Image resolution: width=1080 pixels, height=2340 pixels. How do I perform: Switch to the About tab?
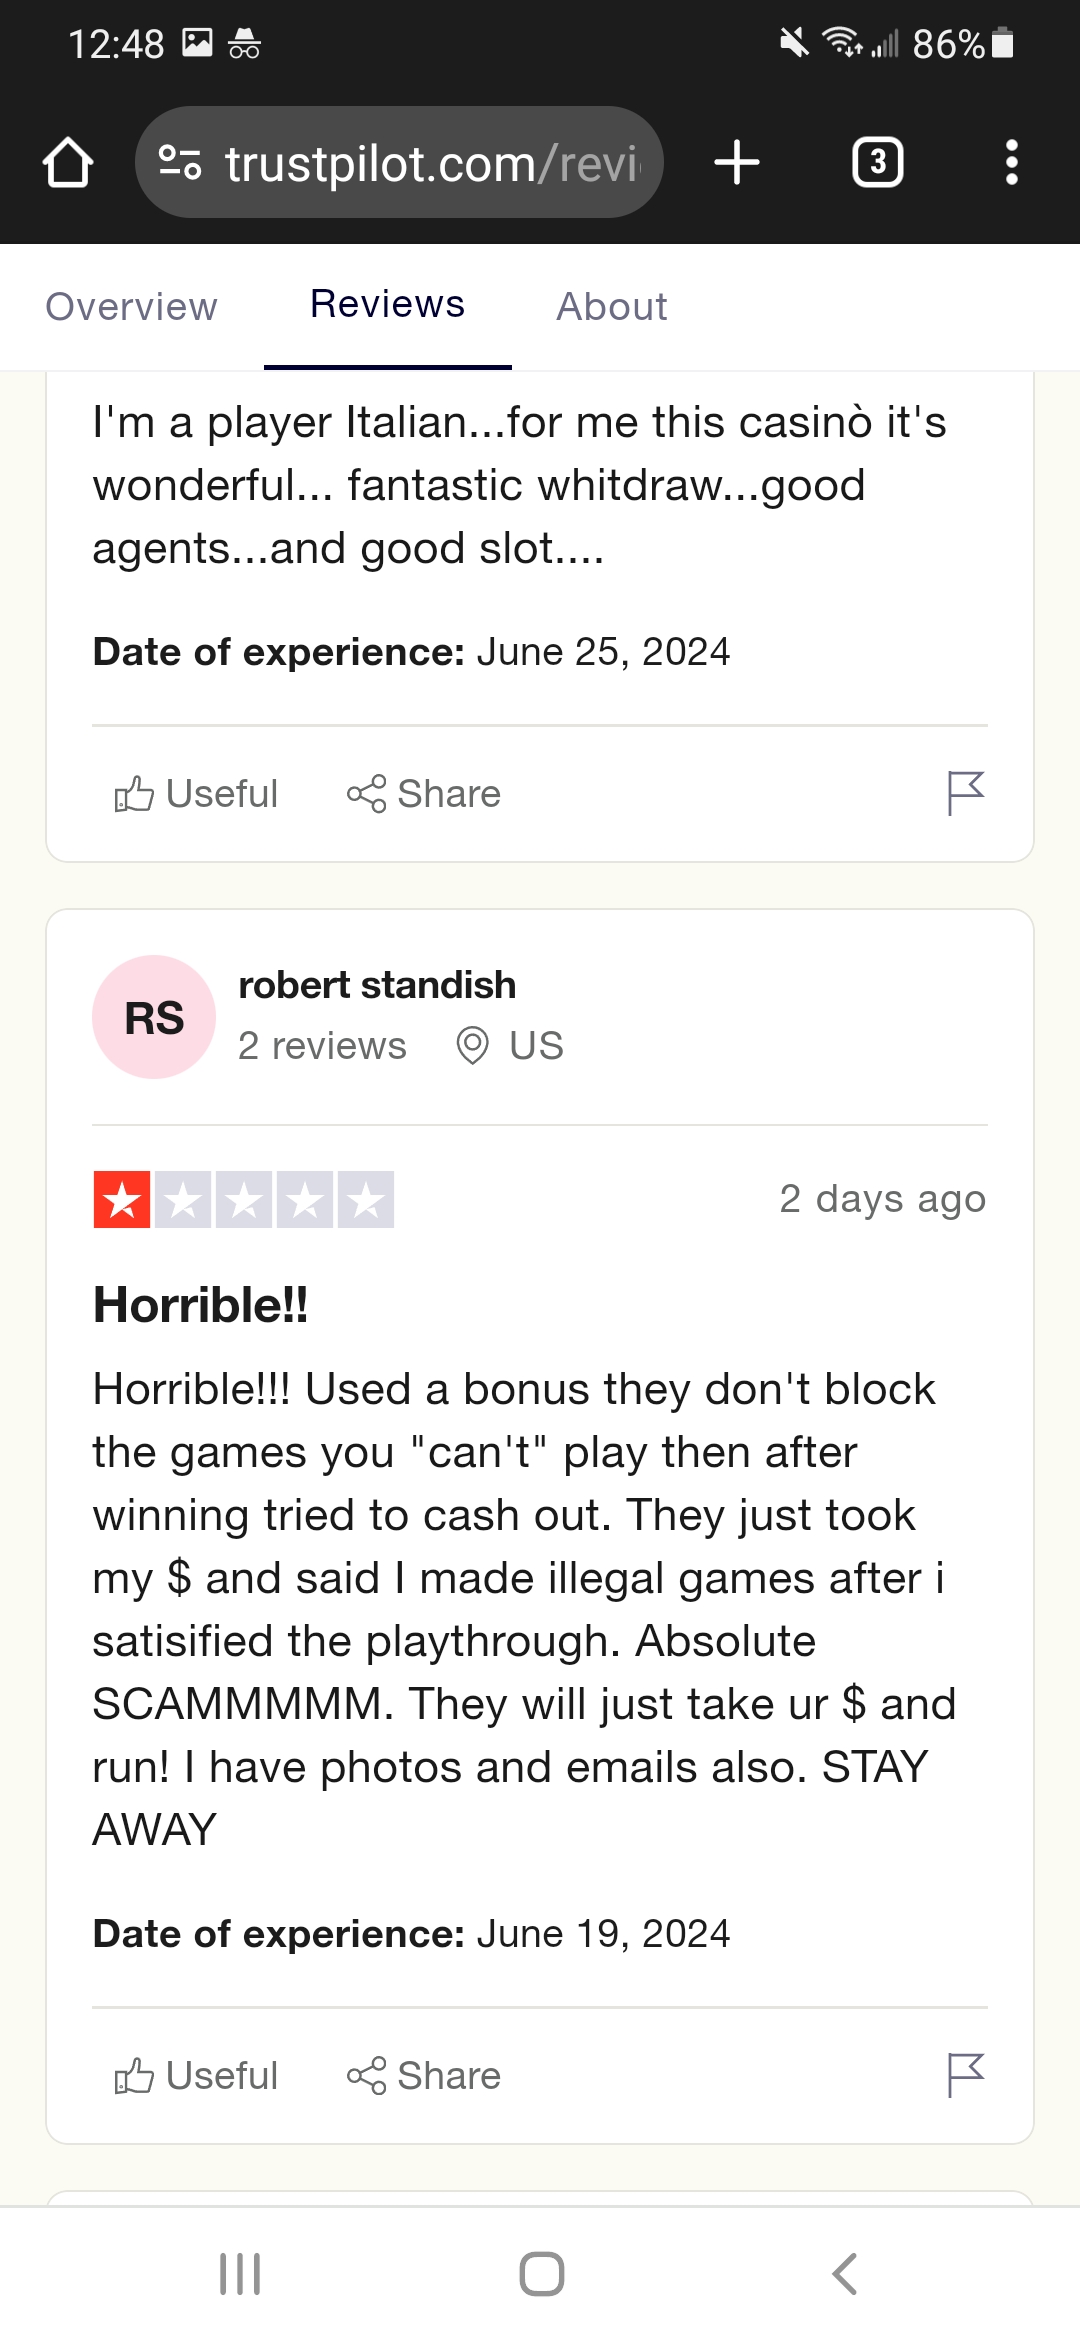pos(612,307)
